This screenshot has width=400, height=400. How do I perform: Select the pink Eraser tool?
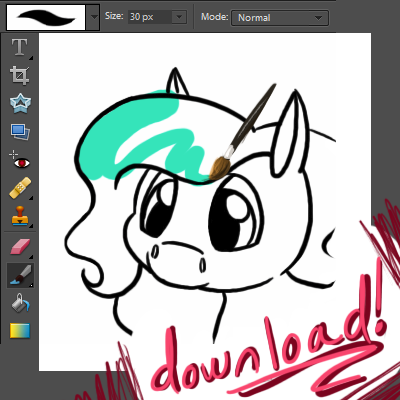[20, 247]
